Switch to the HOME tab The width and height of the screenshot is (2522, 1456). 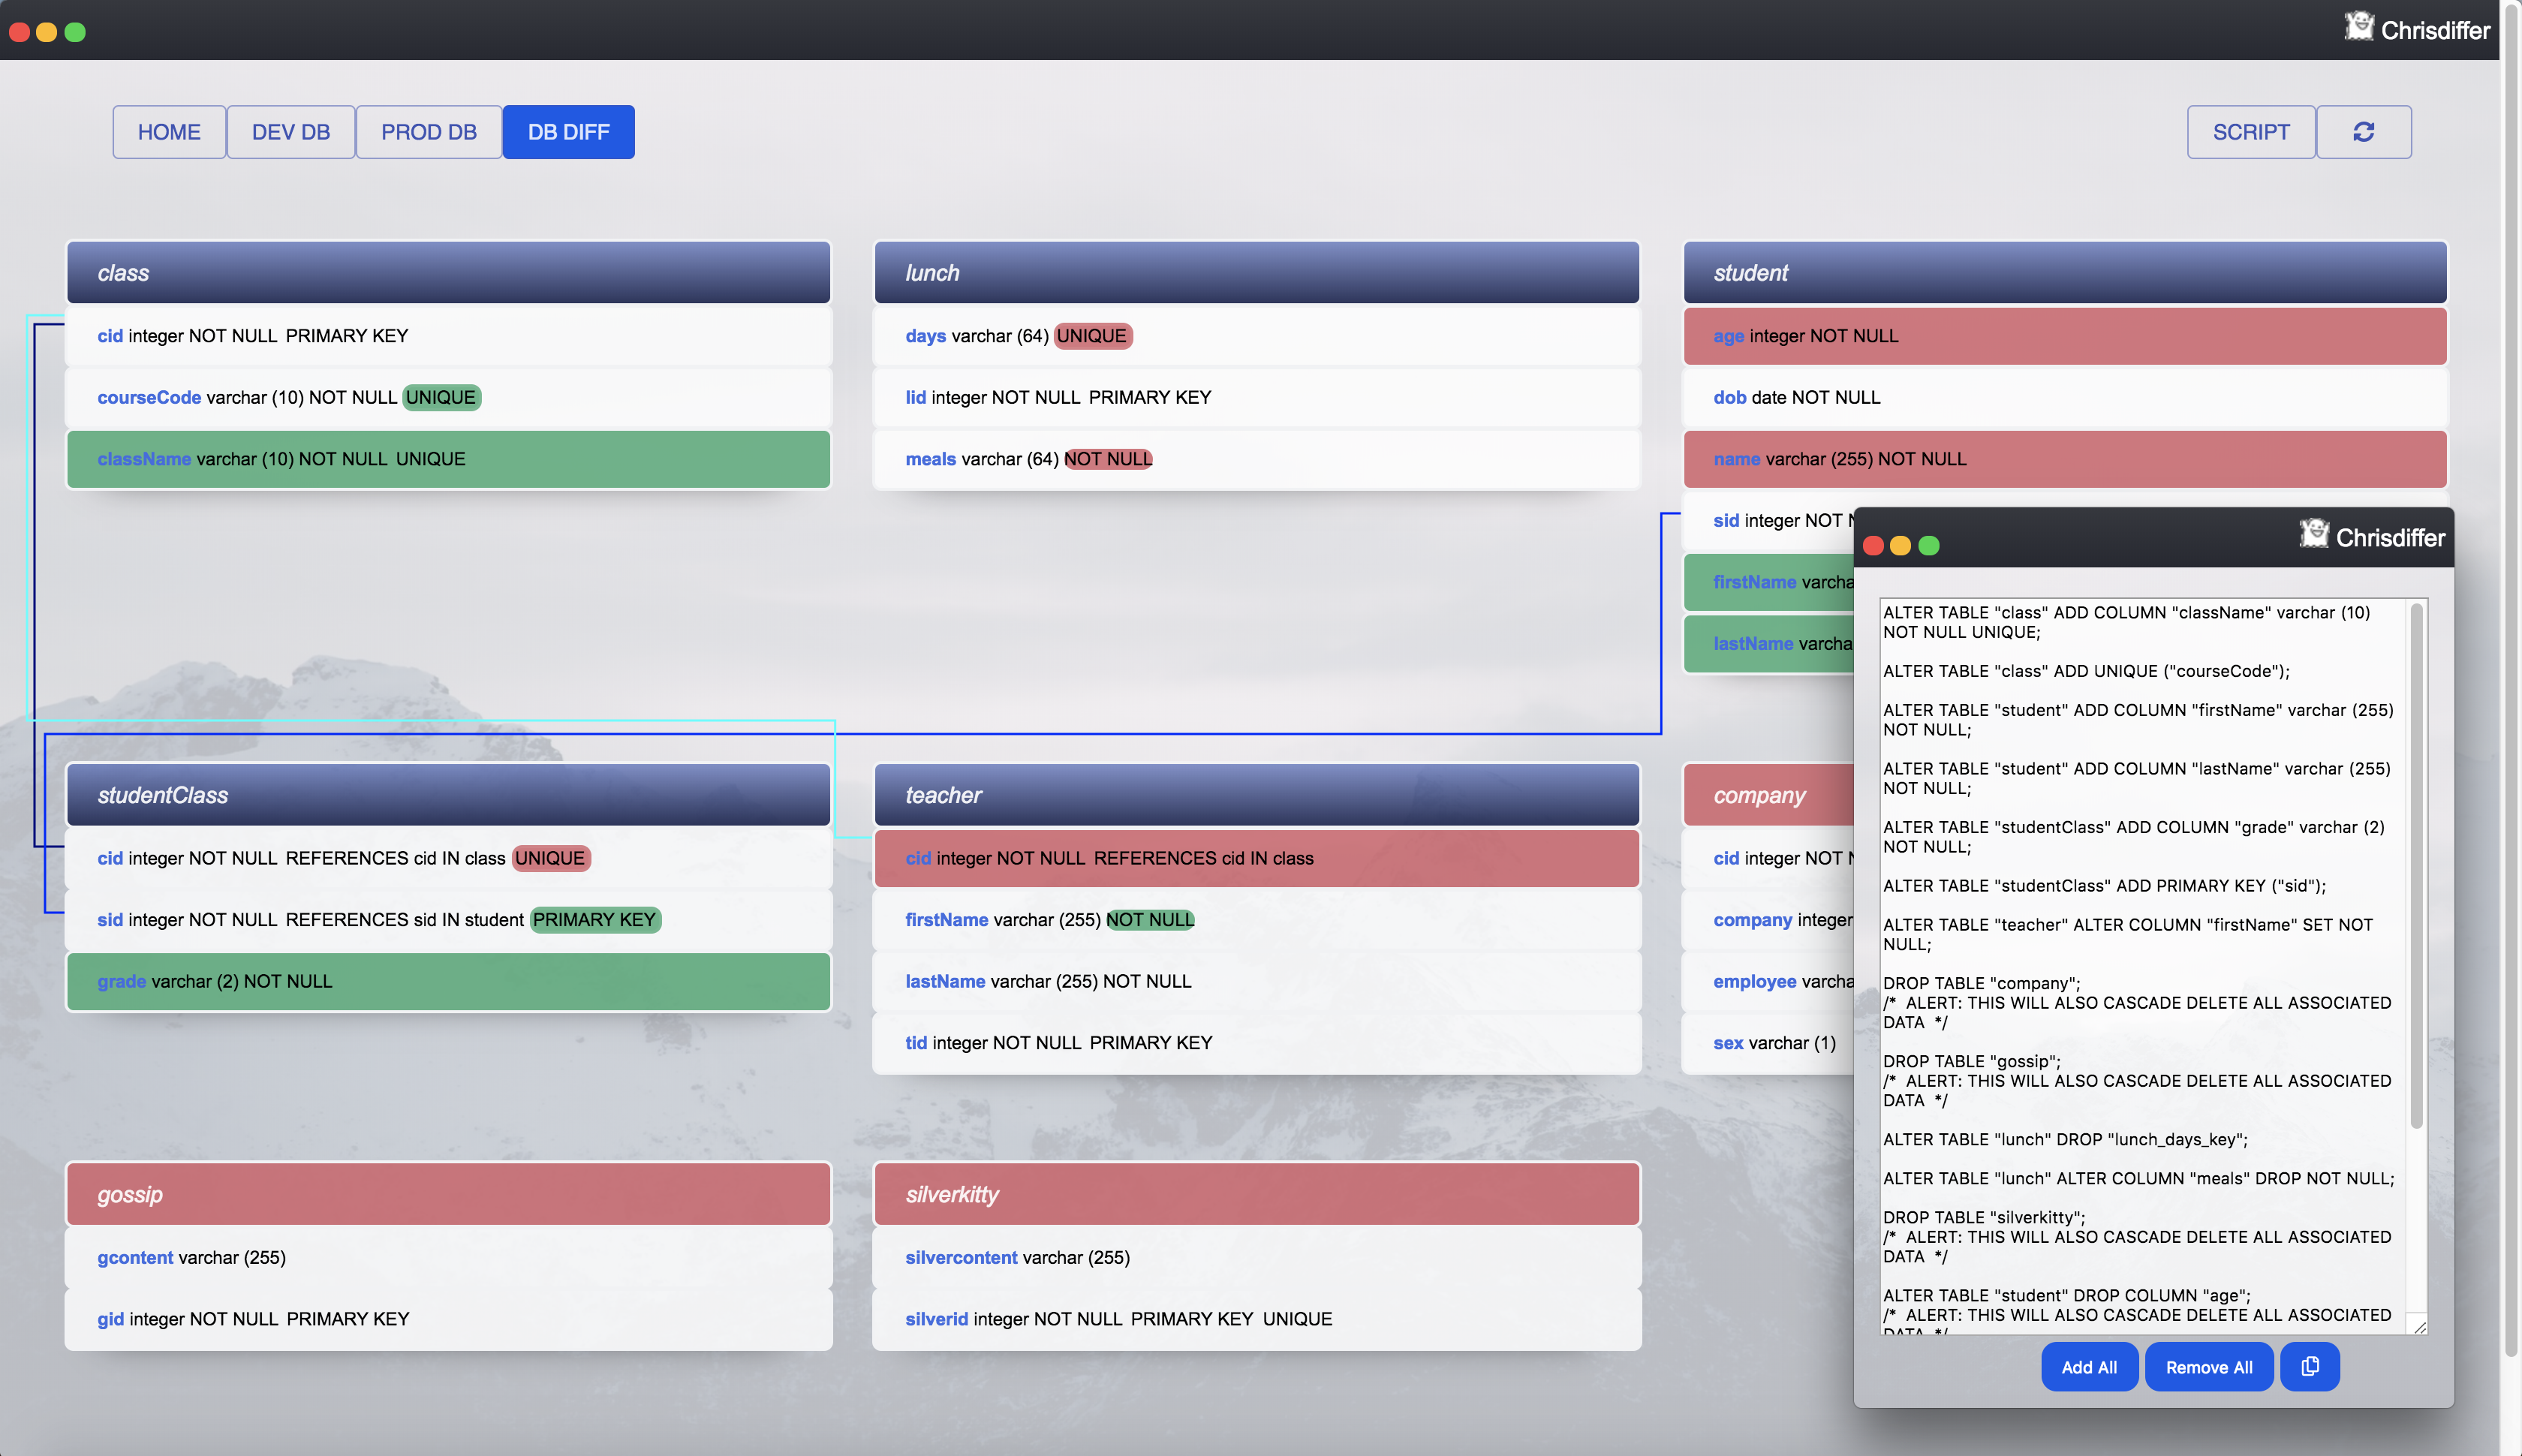(169, 132)
